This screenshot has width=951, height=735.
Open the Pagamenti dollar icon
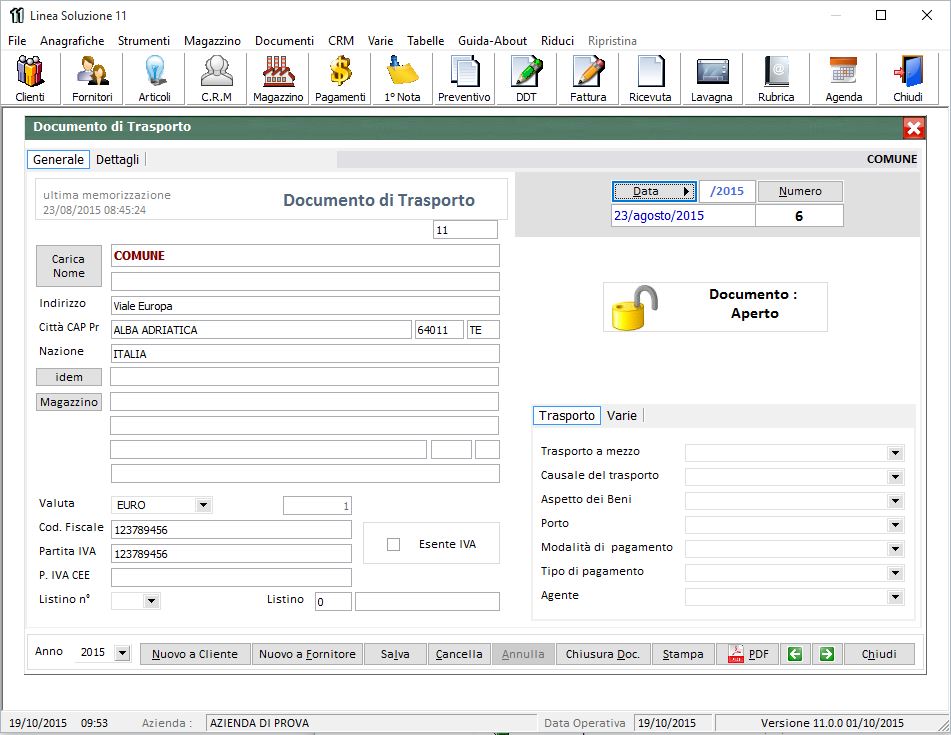click(x=340, y=78)
